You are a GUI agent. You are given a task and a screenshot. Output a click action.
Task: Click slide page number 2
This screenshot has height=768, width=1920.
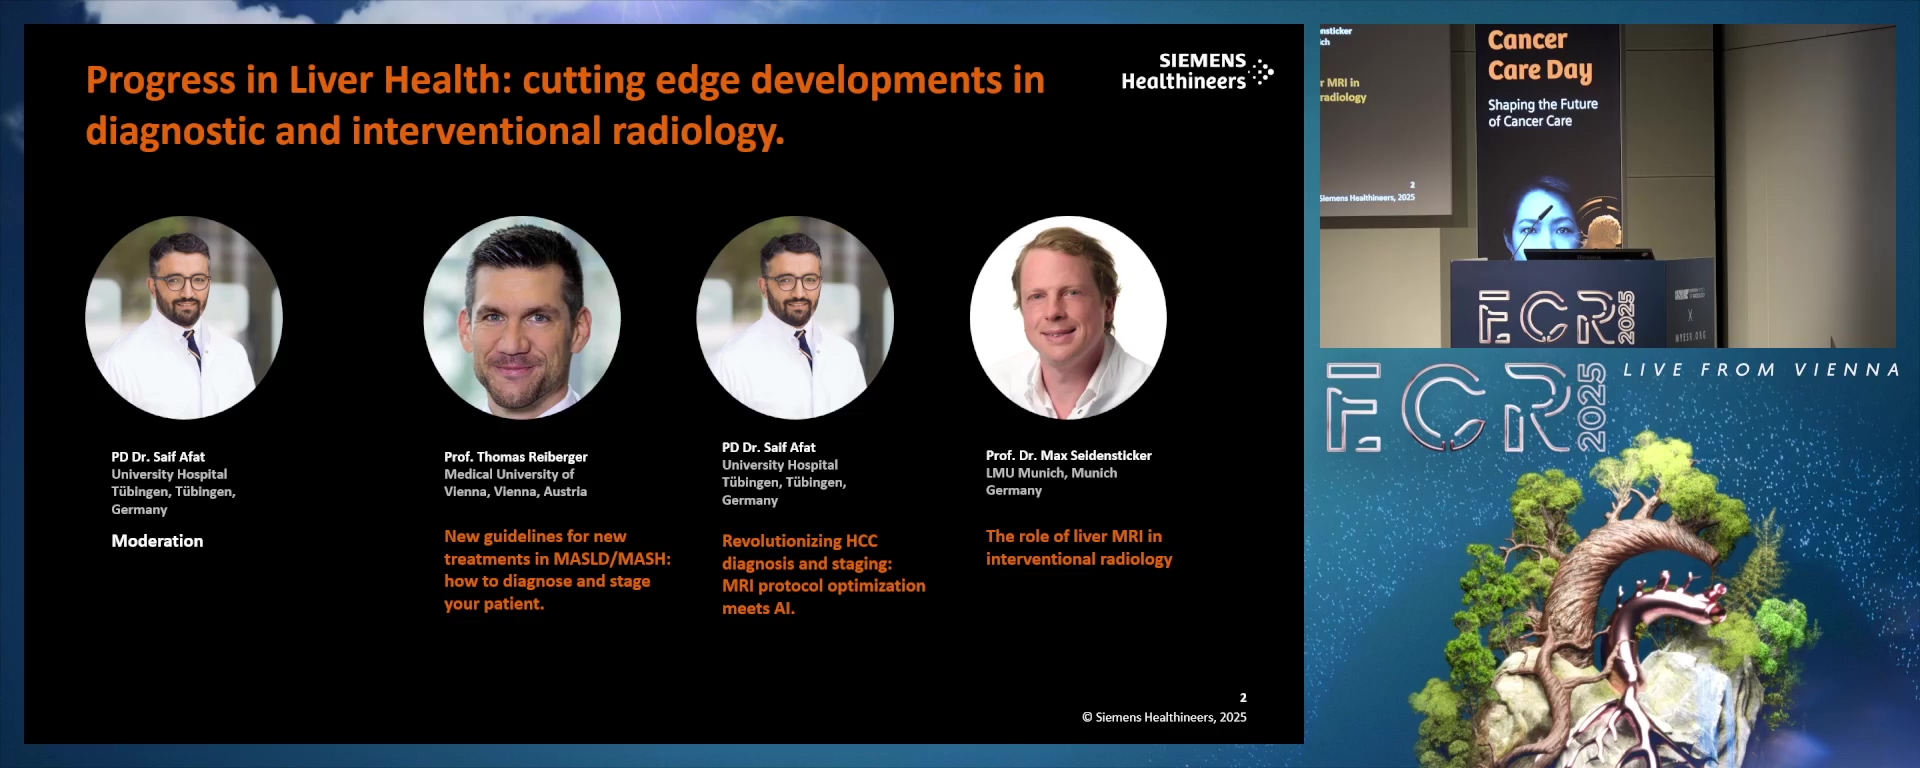pyautogui.click(x=1243, y=698)
